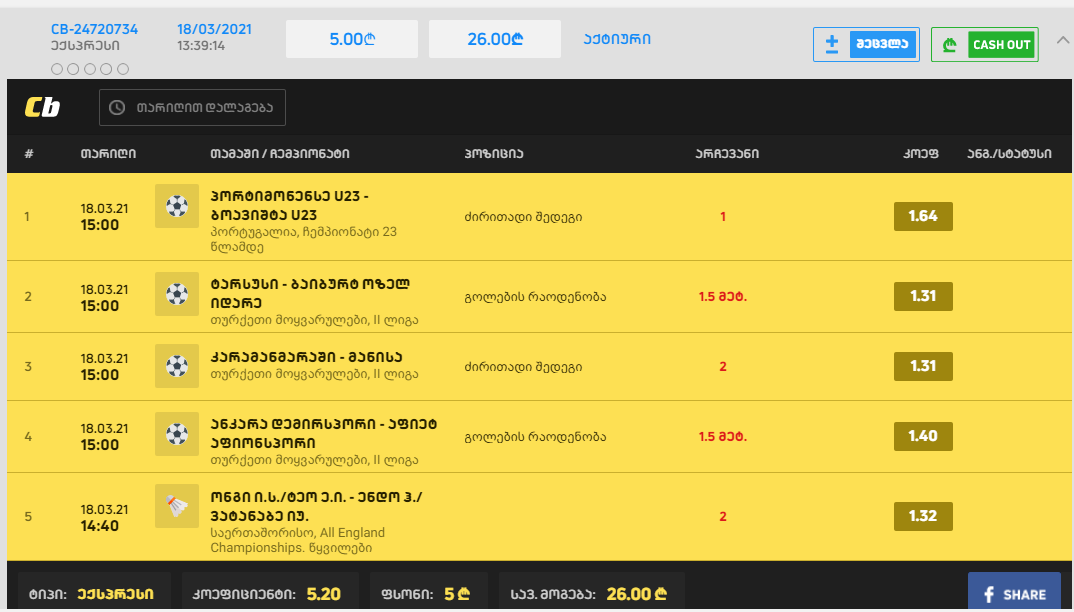Select the fifth rating circle under the bet ID
The image size is (1074, 612).
coord(123,69)
